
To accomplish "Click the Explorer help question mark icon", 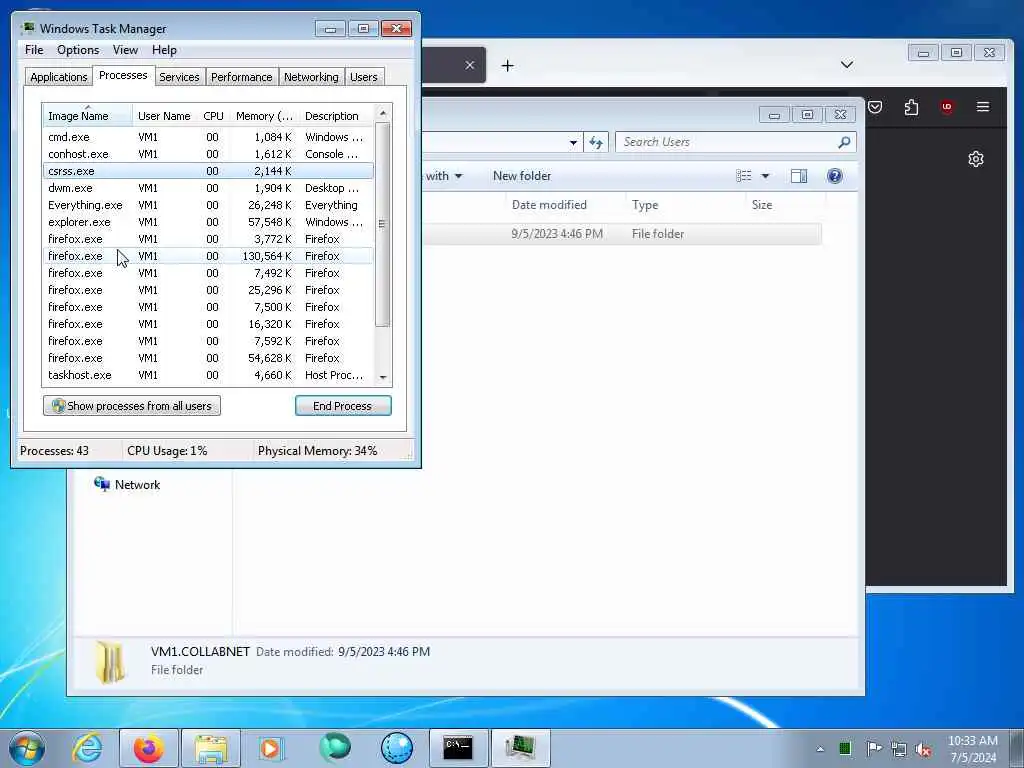I will (x=835, y=176).
